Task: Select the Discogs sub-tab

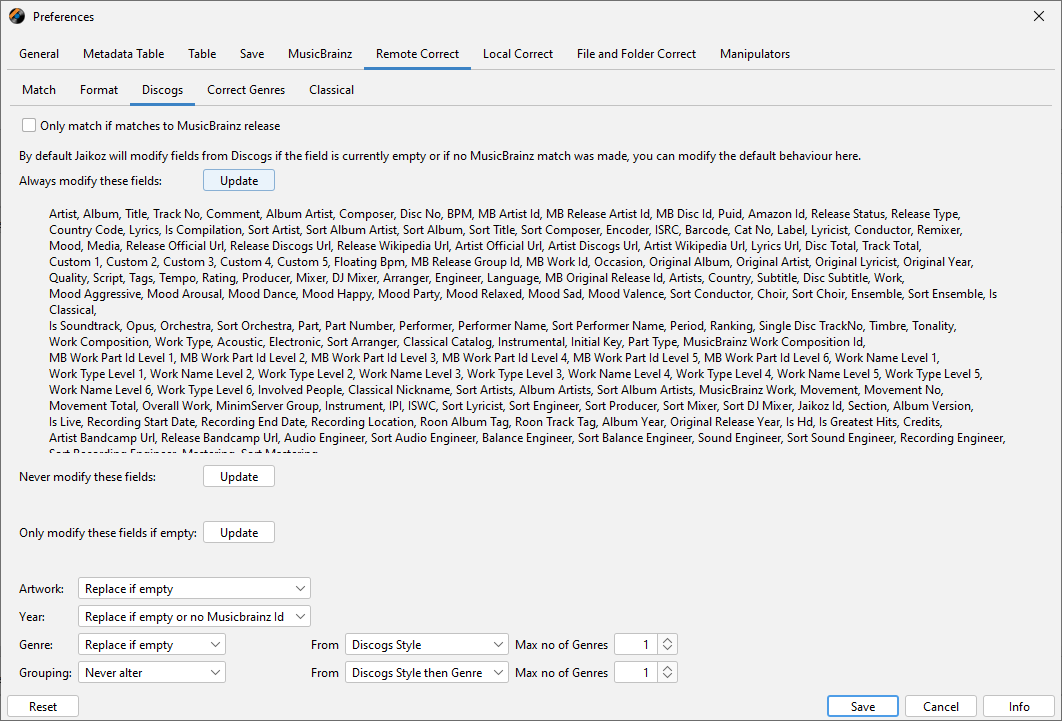Action: point(163,90)
